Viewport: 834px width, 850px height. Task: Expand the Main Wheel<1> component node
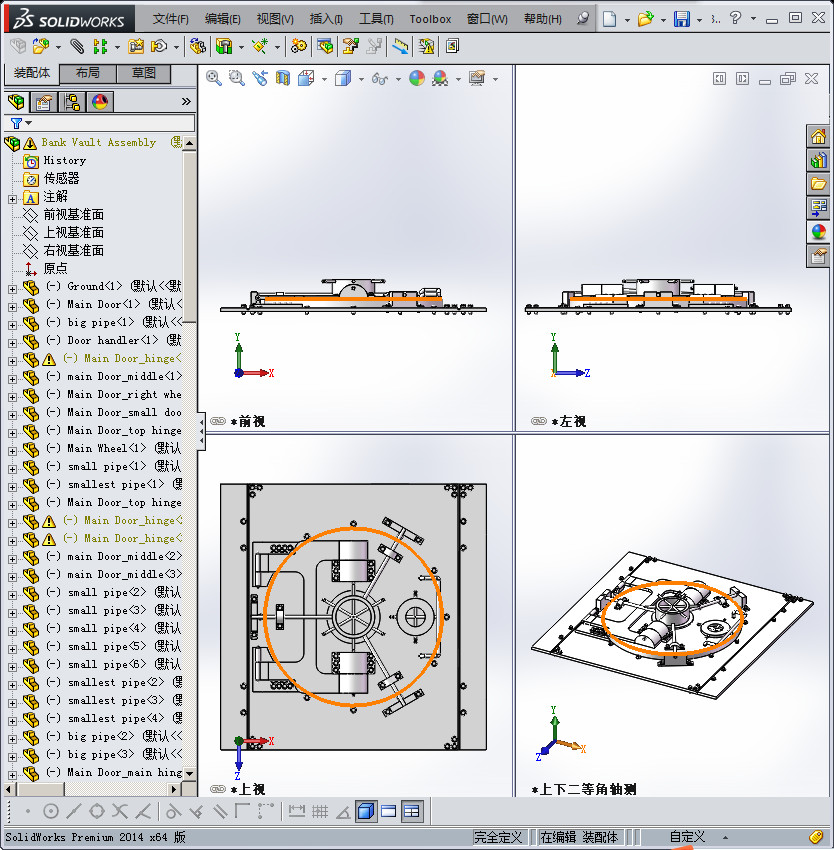pyautogui.click(x=12, y=451)
